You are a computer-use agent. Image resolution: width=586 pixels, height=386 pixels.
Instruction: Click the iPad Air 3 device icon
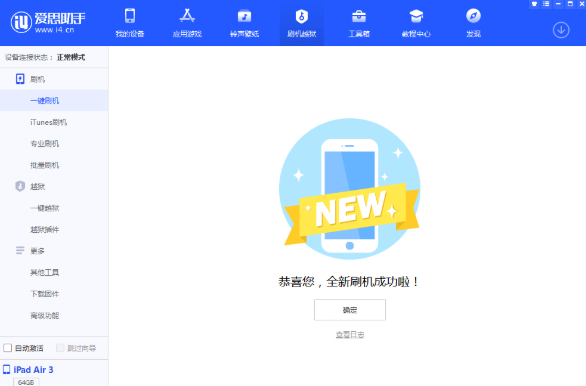click(7, 370)
